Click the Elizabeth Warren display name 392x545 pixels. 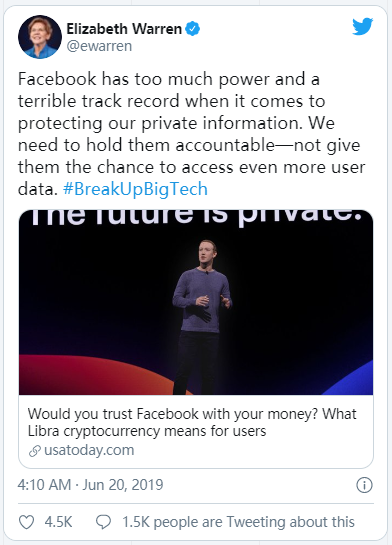point(124,29)
